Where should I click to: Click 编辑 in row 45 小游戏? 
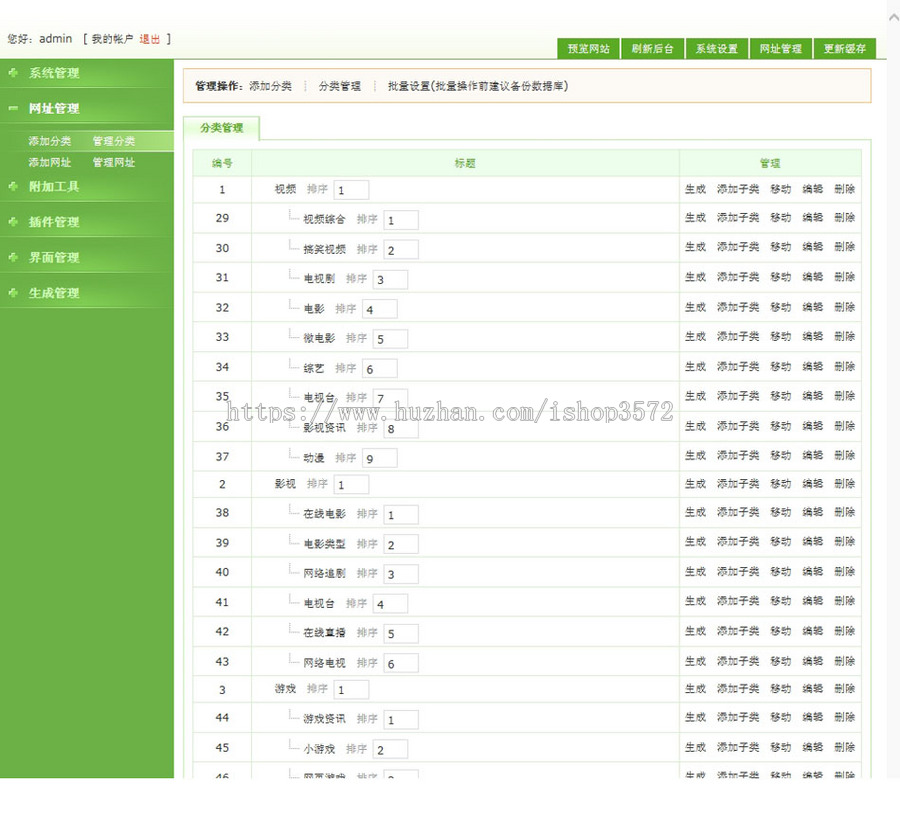pyautogui.click(x=812, y=747)
